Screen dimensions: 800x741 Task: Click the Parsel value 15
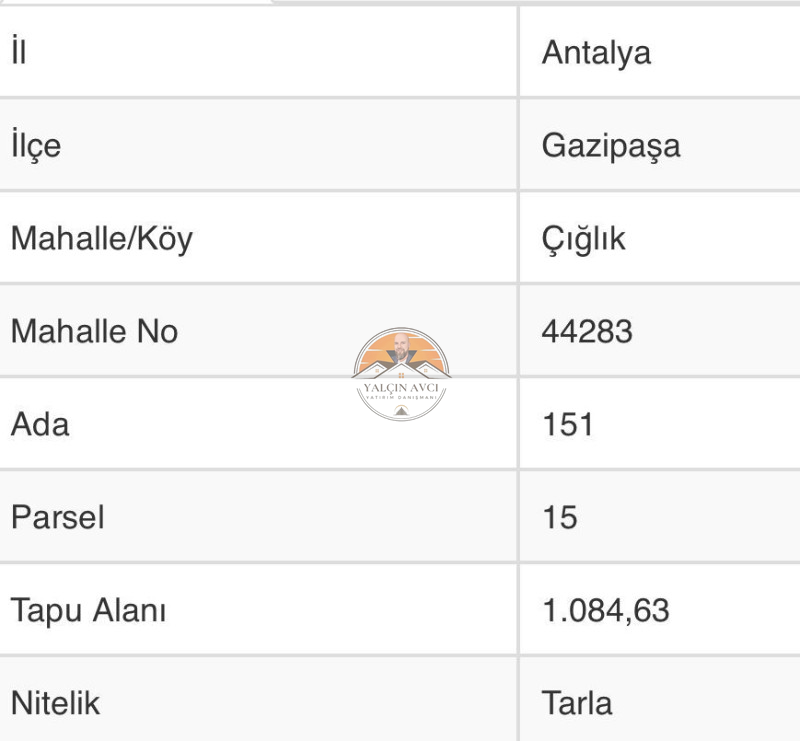pyautogui.click(x=560, y=517)
